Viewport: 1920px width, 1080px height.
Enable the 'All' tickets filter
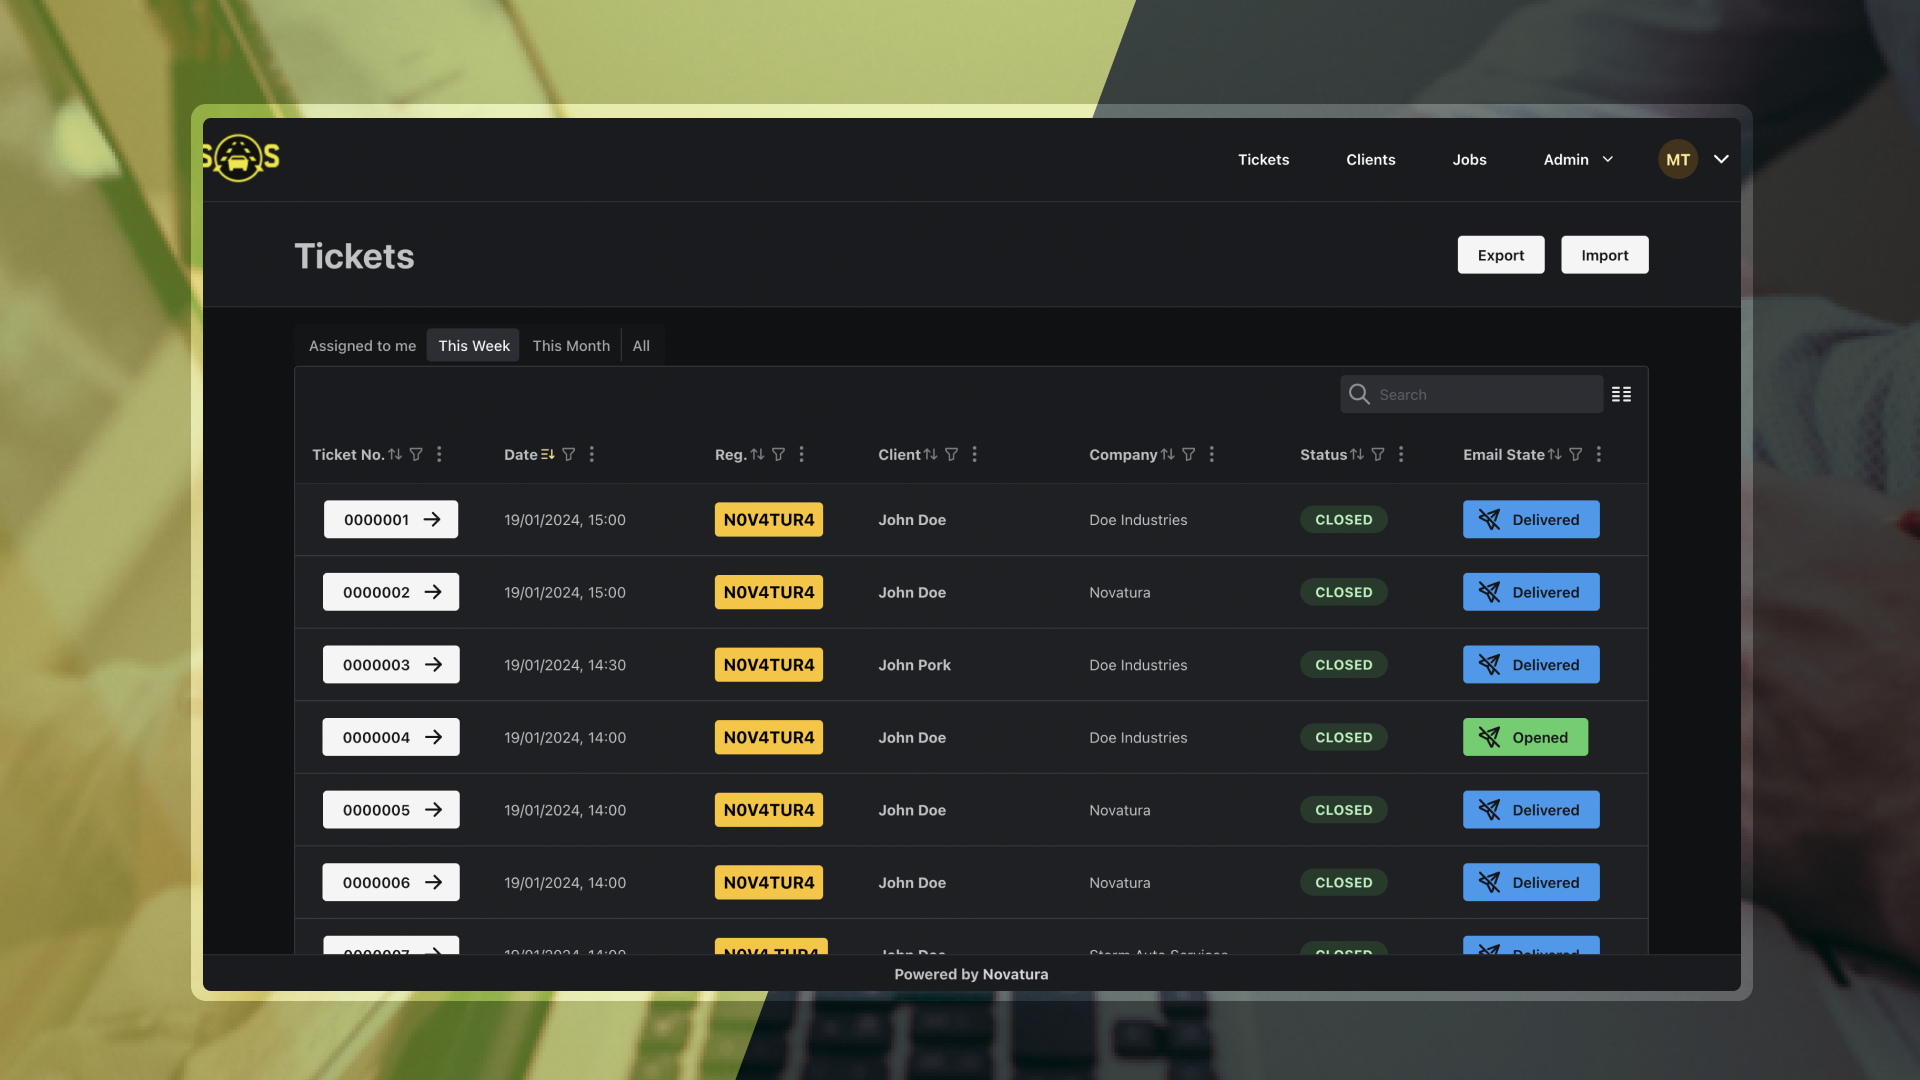point(641,345)
